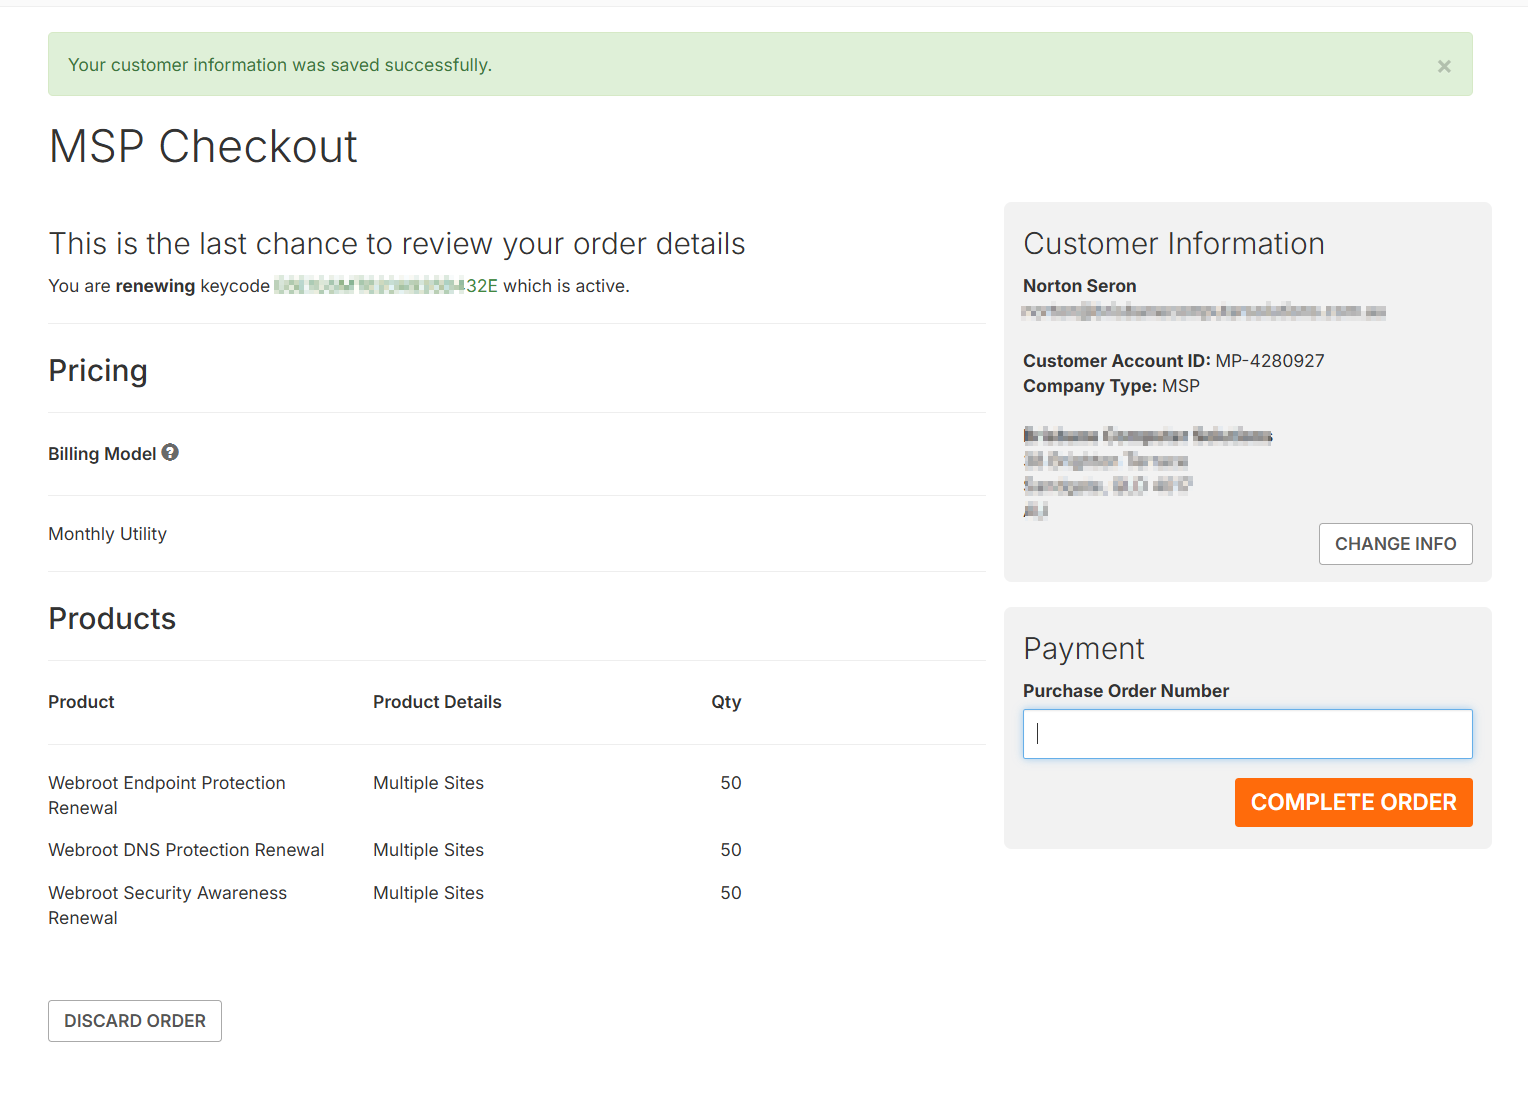This screenshot has height=1098, width=1528.
Task: Select the Webroot DNS Protection Renewal text
Action: tap(186, 850)
